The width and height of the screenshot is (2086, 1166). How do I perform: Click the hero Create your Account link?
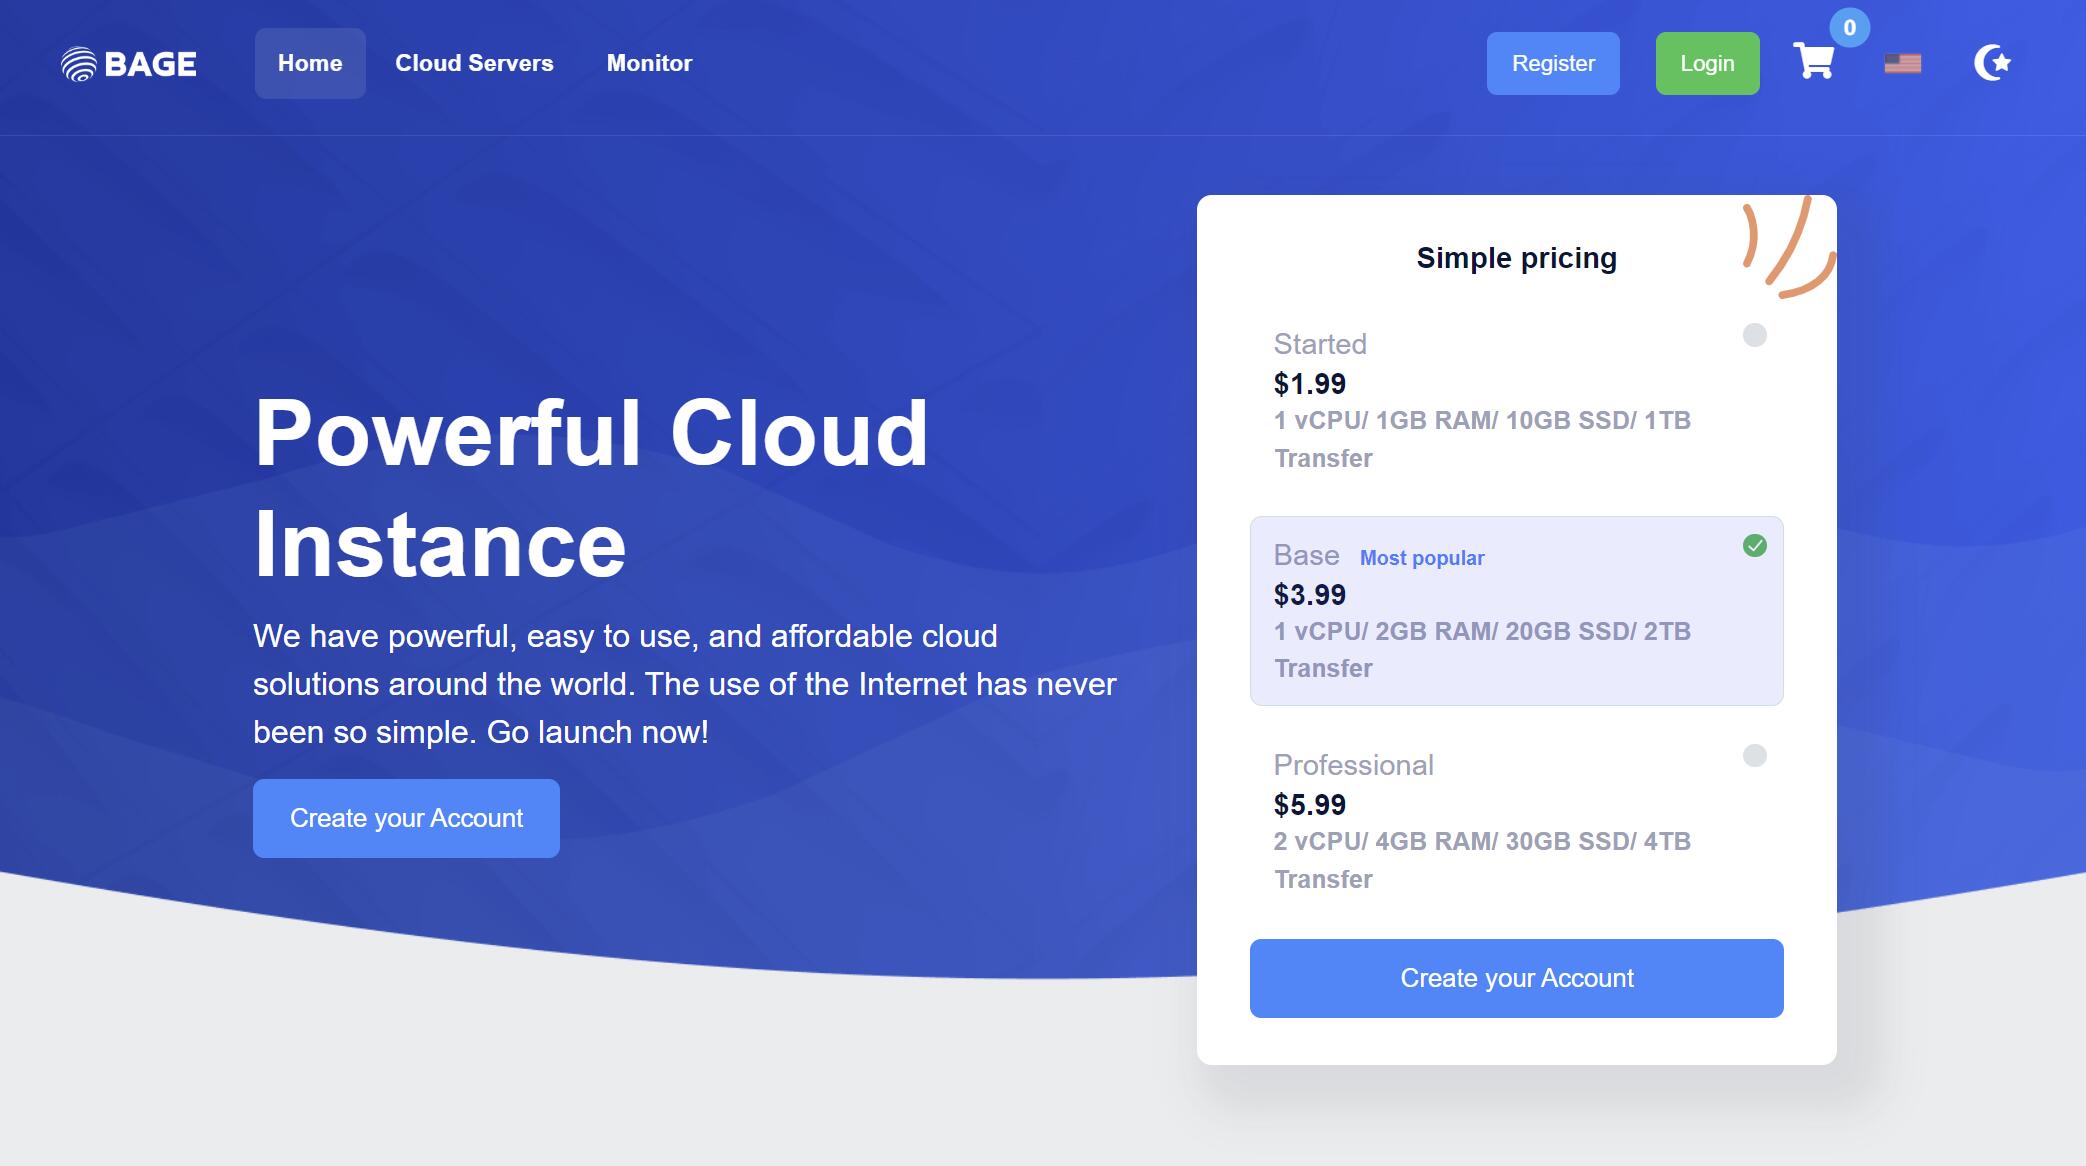405,818
